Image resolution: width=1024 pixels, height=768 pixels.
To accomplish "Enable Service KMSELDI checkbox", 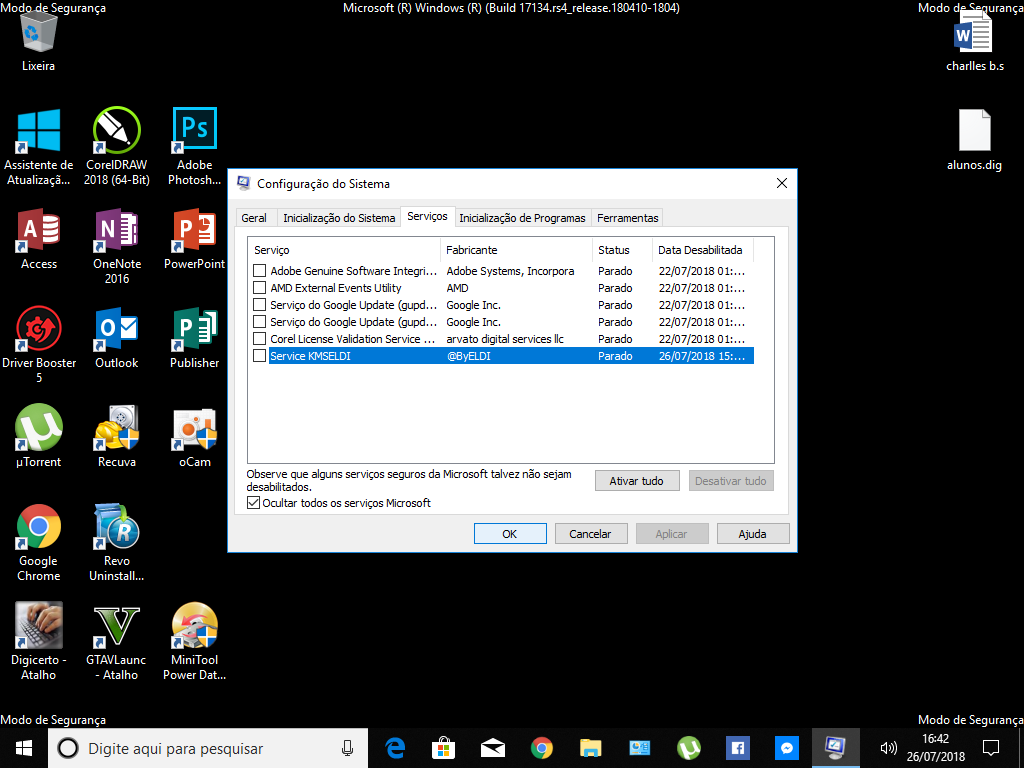I will tap(259, 355).
